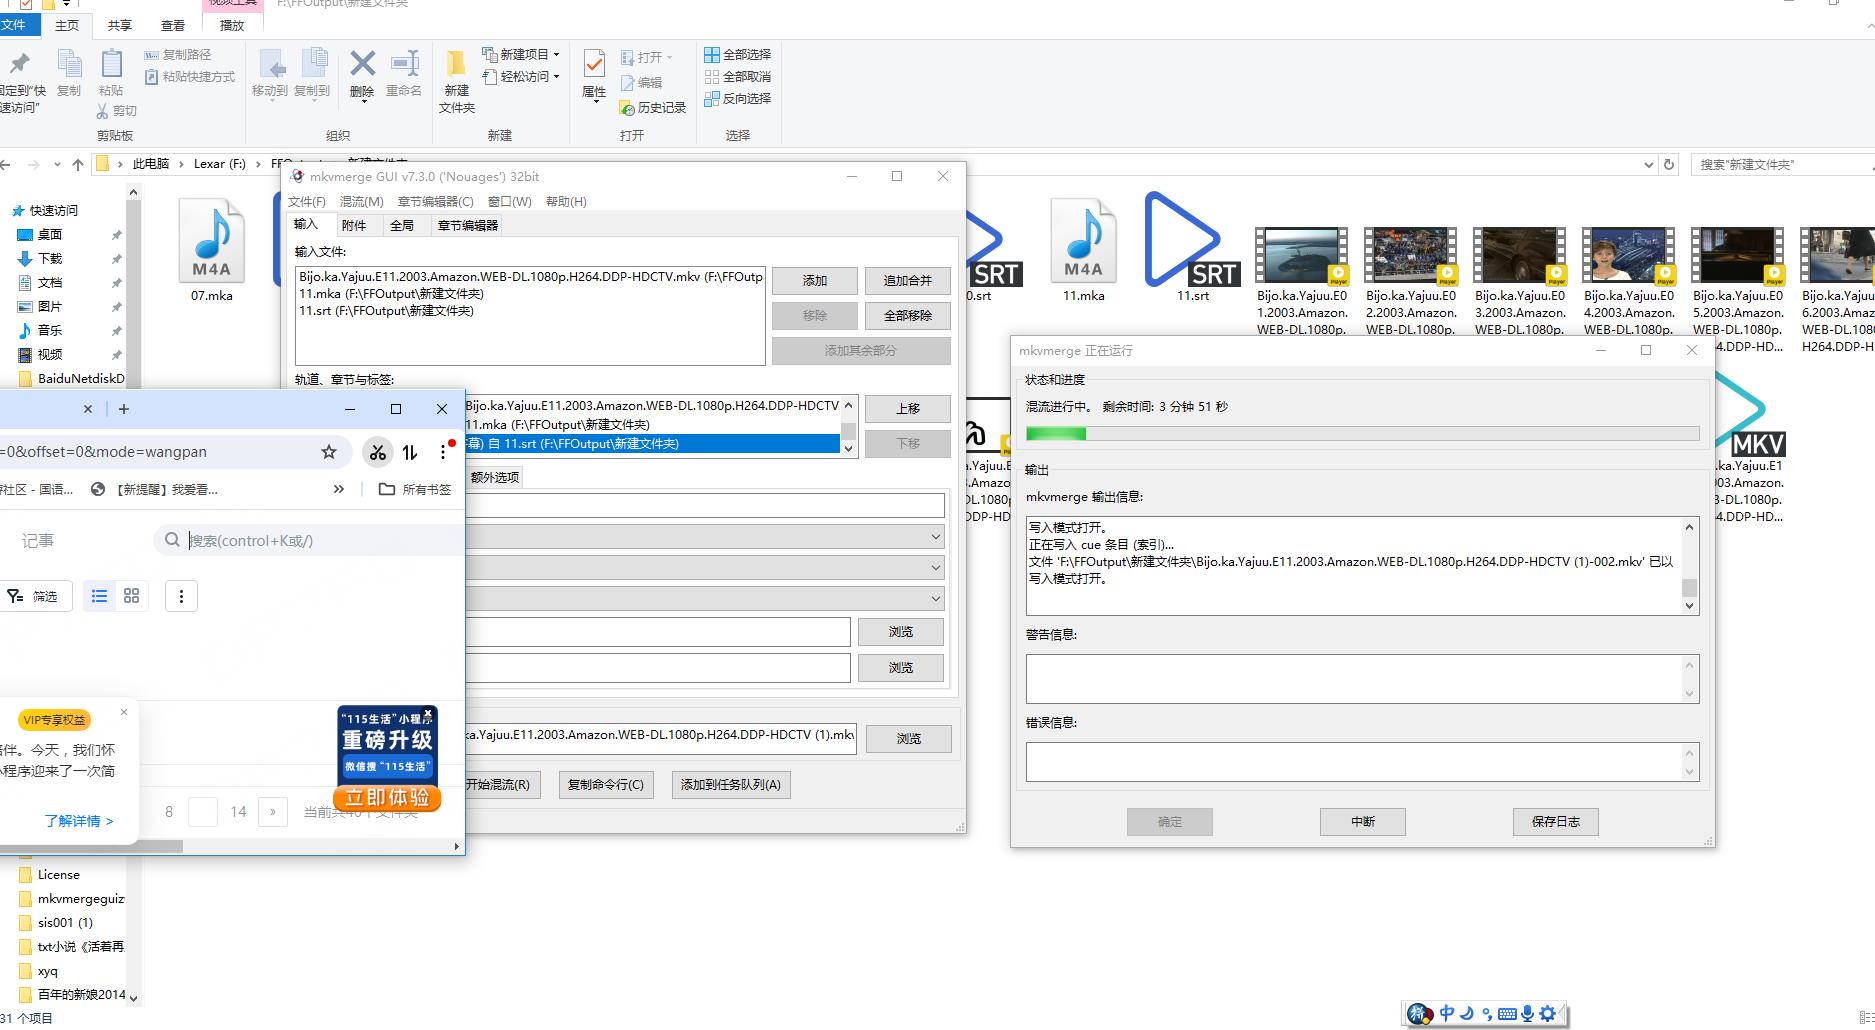1875x1030 pixels.
Task: Switch to grid view in the browser
Action: [131, 596]
